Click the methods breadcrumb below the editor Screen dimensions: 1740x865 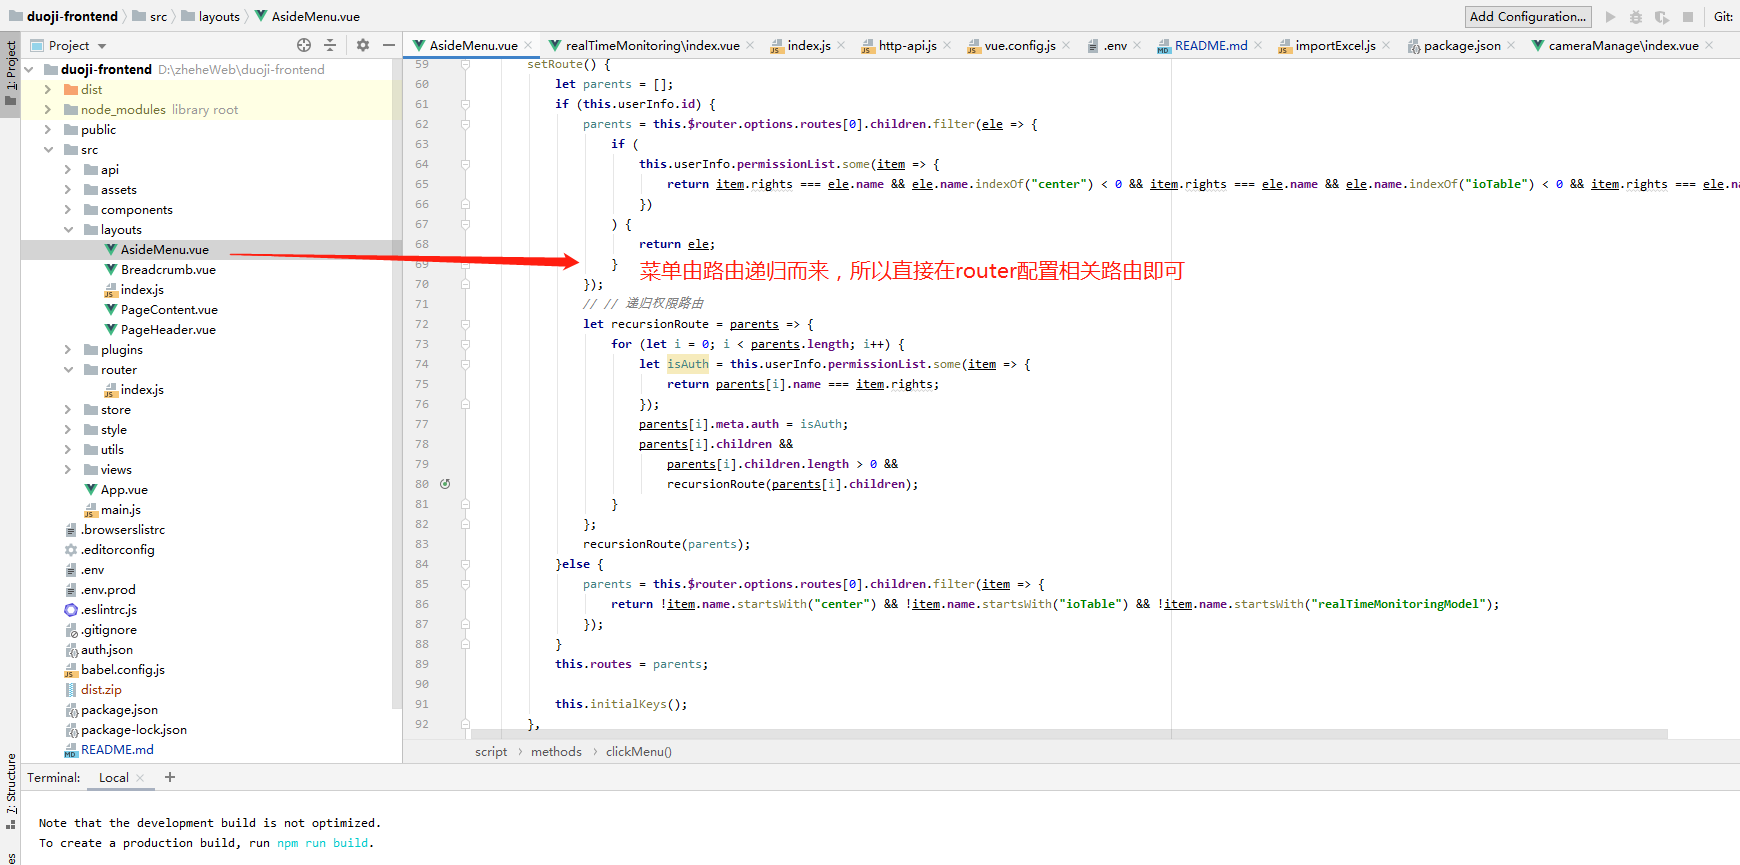pyautogui.click(x=556, y=752)
